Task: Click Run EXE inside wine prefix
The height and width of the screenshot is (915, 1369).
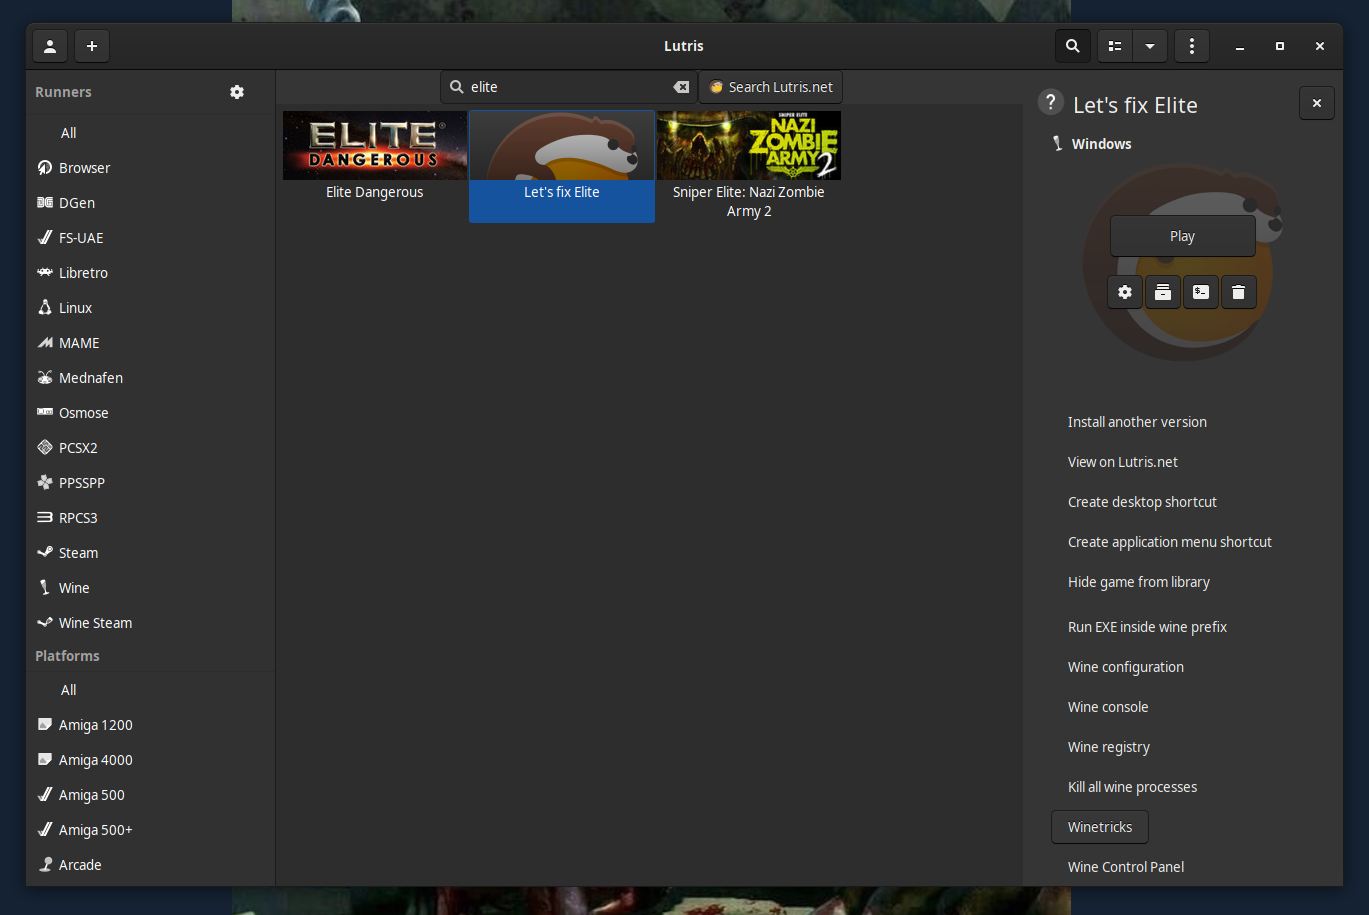Action: [1147, 627]
